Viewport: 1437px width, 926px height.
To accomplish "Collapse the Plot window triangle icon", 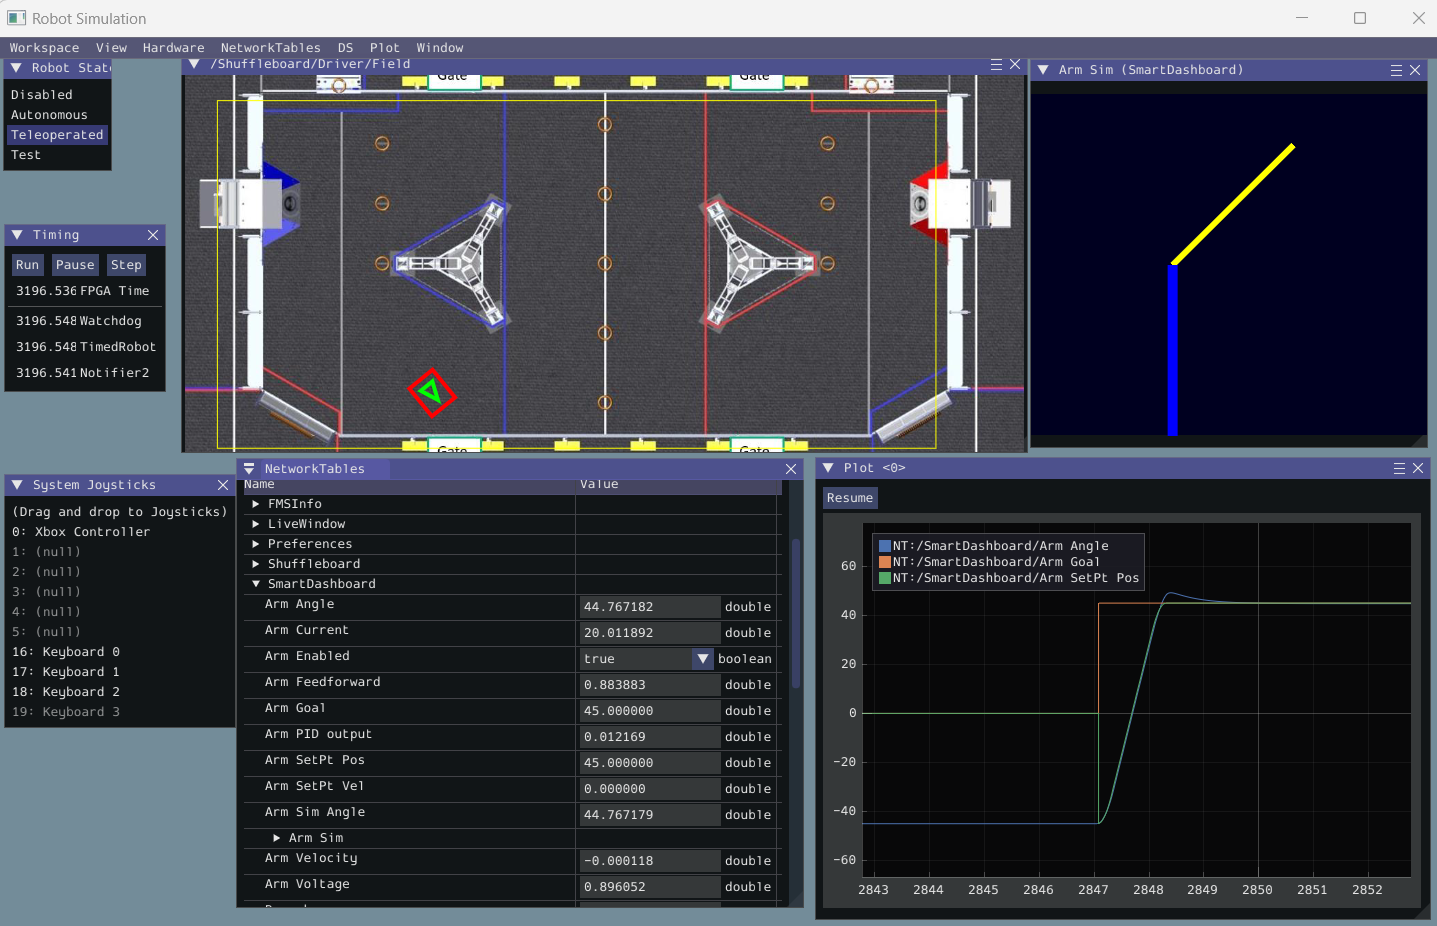I will [x=828, y=468].
